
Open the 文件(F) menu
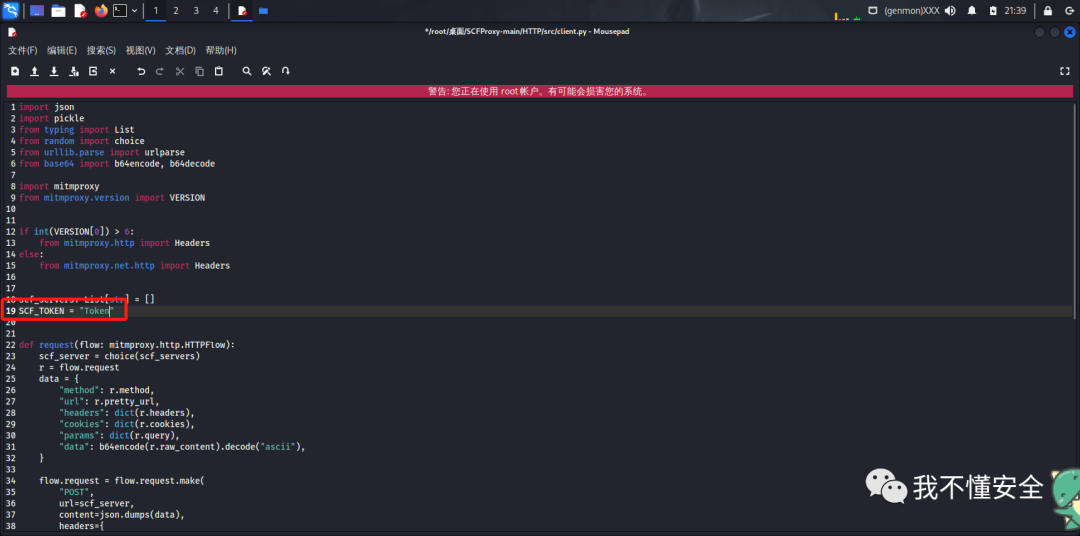tap(23, 50)
